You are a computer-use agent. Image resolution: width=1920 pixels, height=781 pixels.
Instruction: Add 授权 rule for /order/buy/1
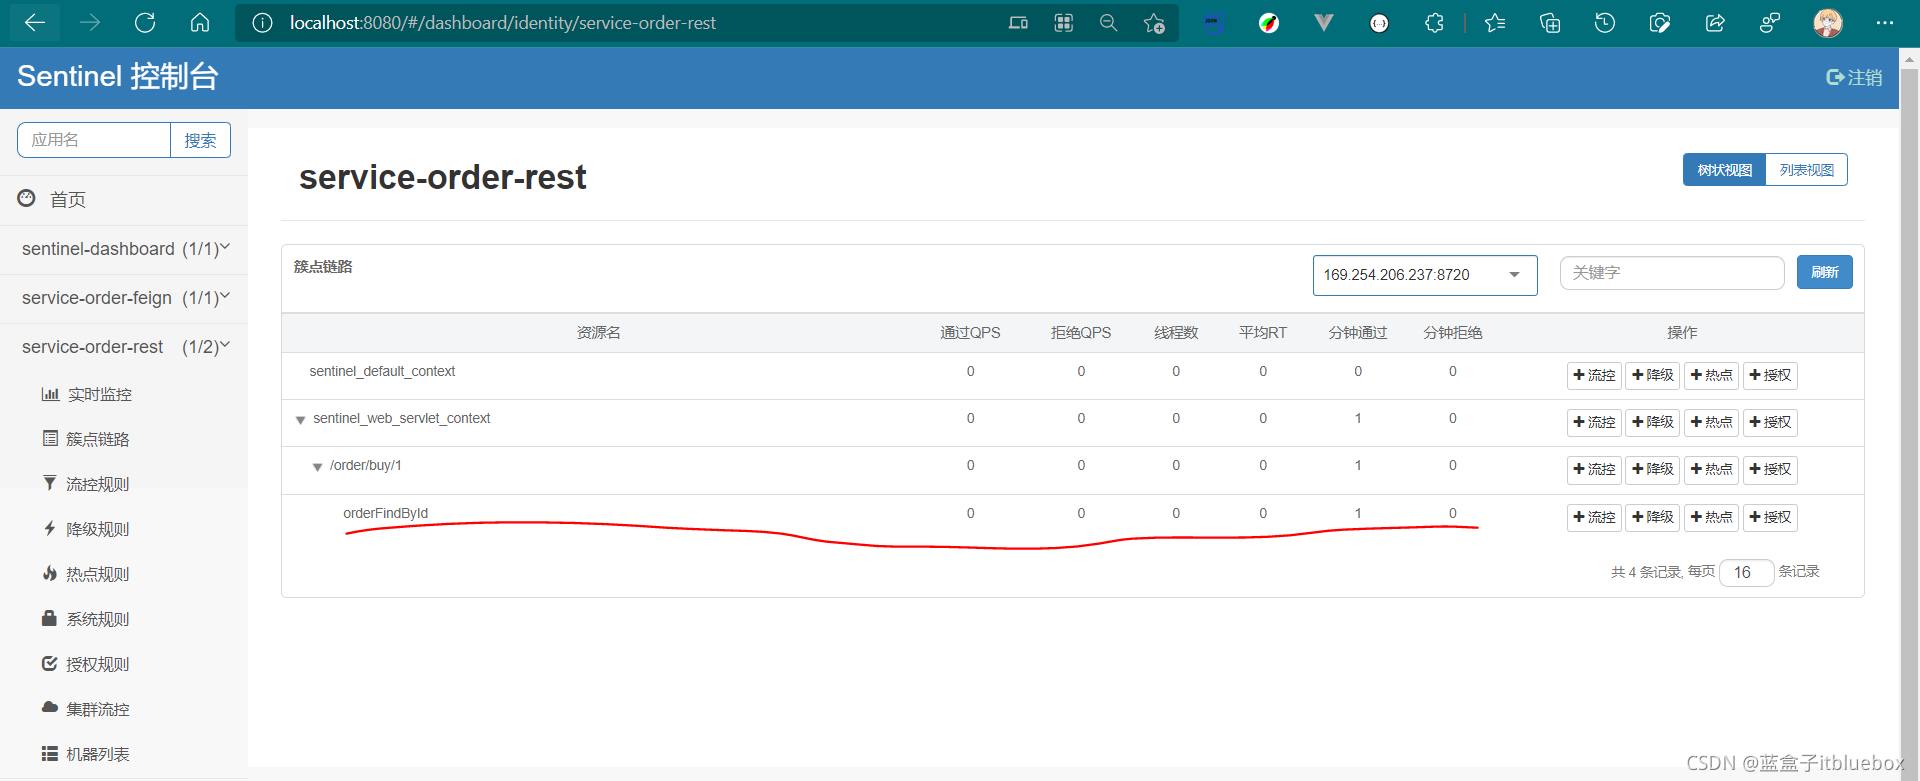1770,469
